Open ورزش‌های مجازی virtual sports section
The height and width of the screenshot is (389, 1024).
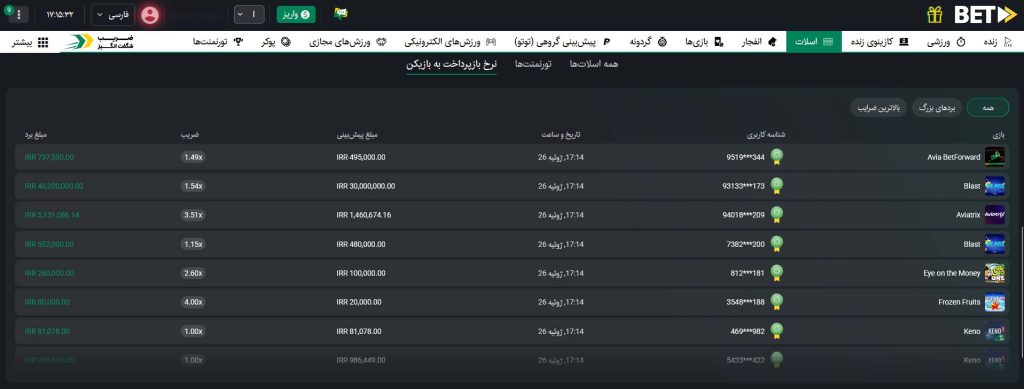point(348,42)
